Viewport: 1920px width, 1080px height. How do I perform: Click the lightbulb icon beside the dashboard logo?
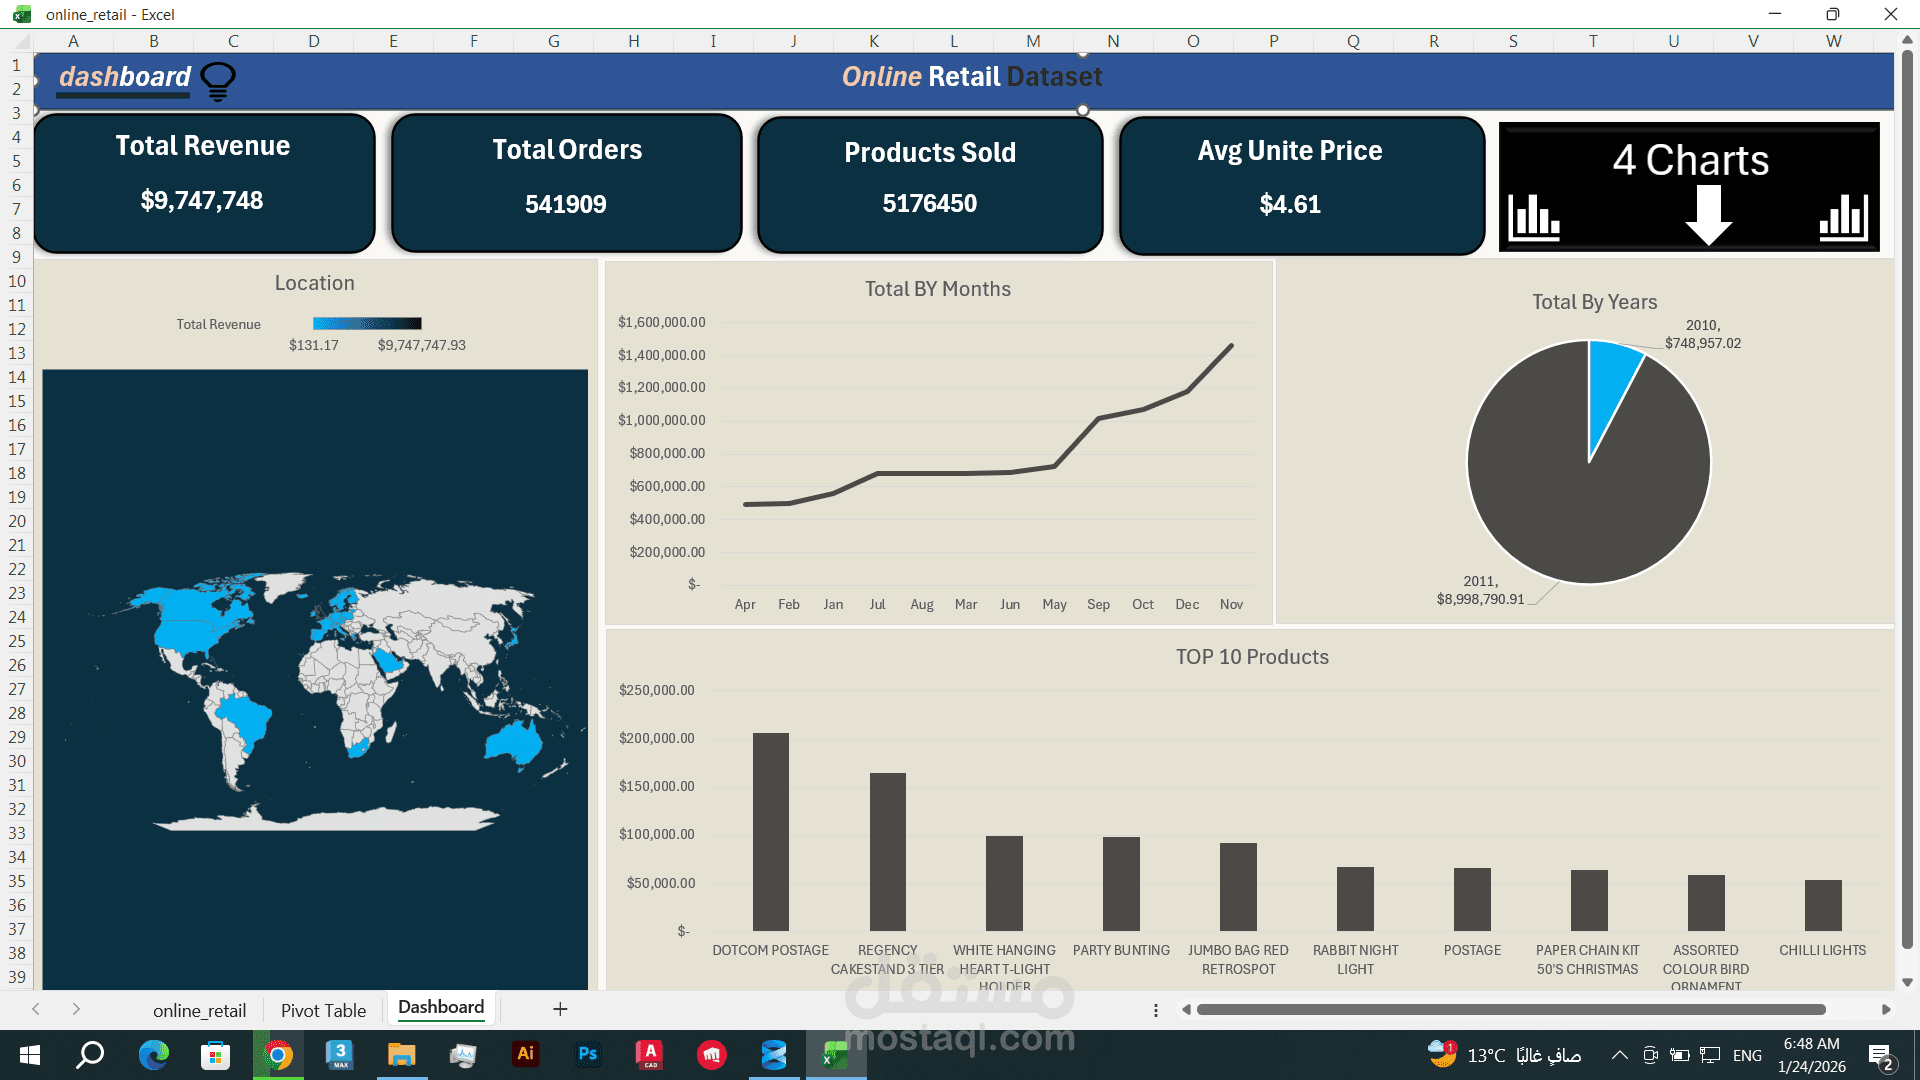click(216, 79)
